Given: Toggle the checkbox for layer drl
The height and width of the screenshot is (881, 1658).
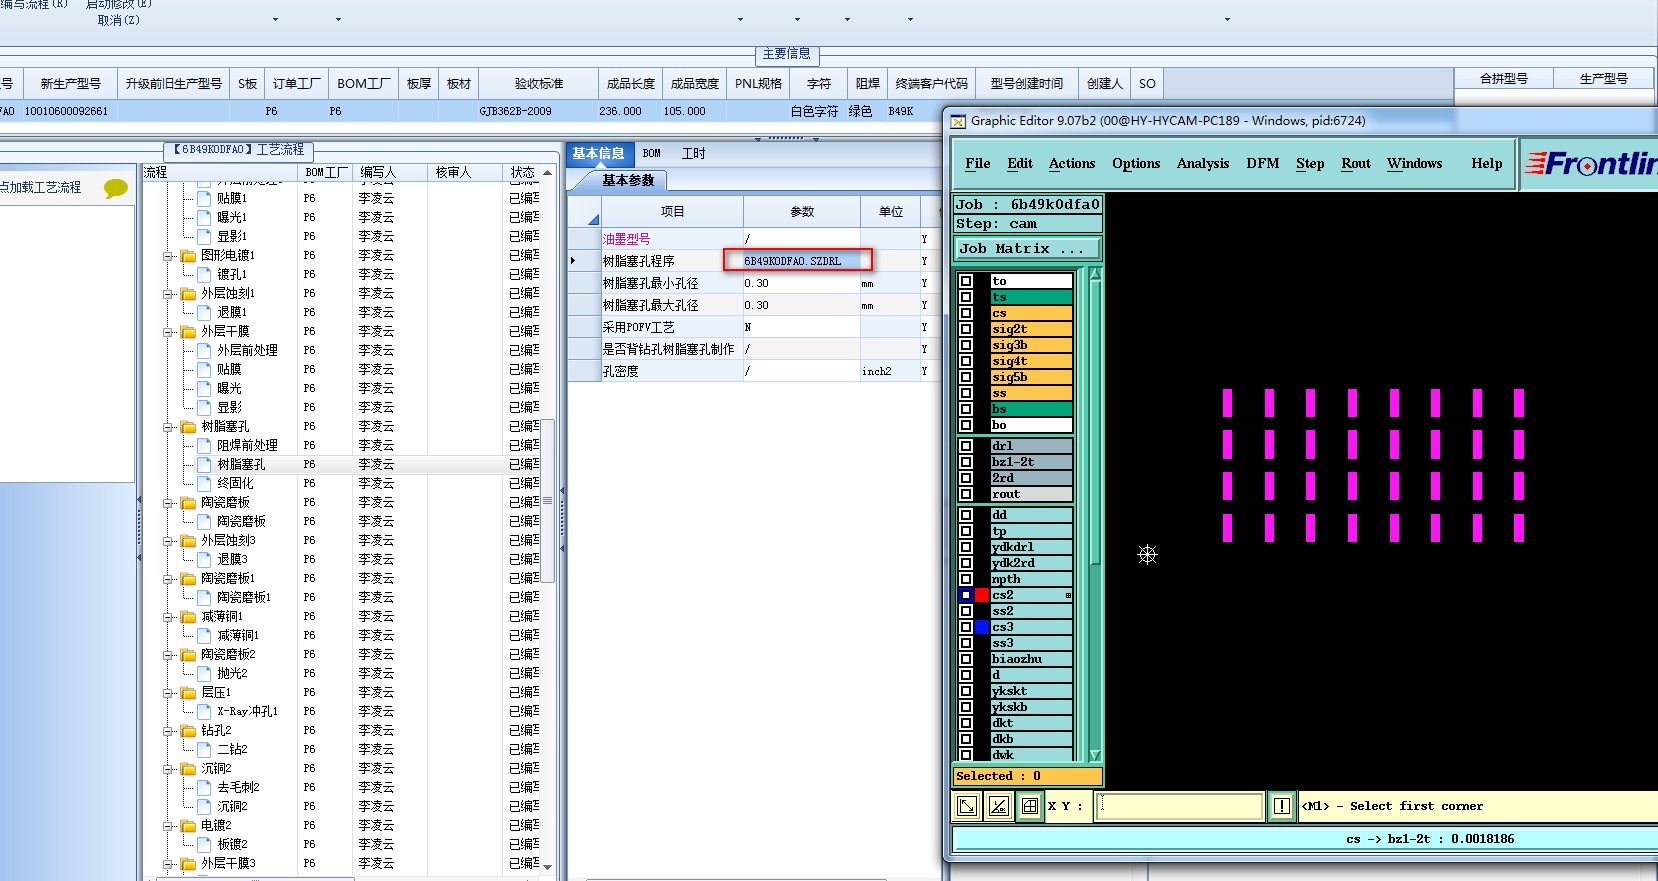Looking at the screenshot, I should pos(966,446).
